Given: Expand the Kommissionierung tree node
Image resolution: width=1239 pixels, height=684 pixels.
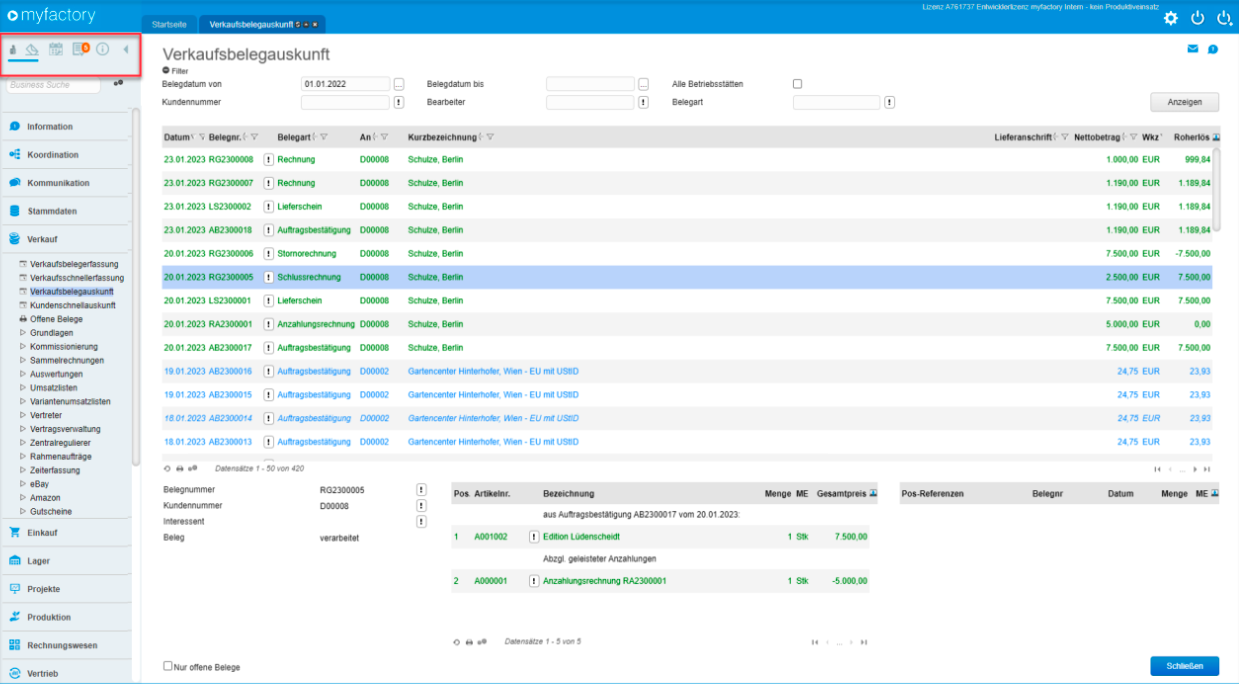Looking at the screenshot, I should (x=23, y=346).
